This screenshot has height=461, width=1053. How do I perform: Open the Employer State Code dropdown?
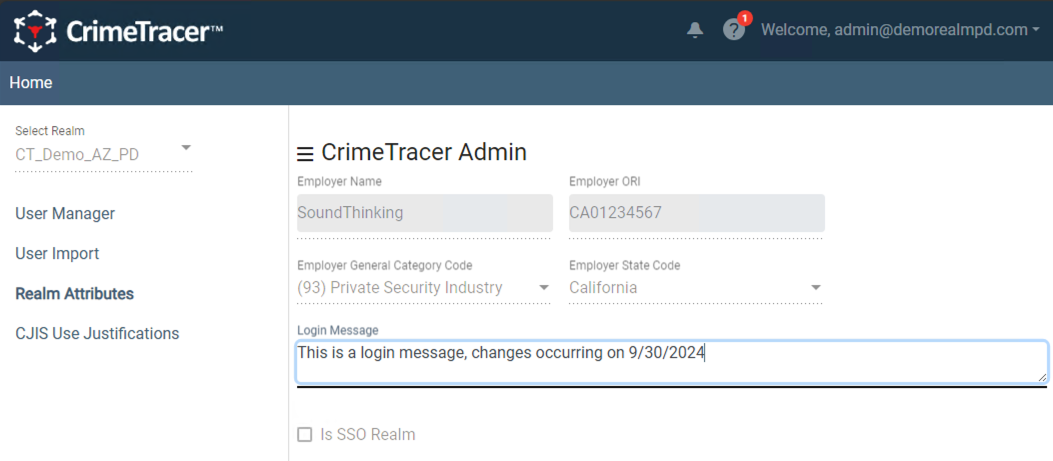(x=696, y=288)
